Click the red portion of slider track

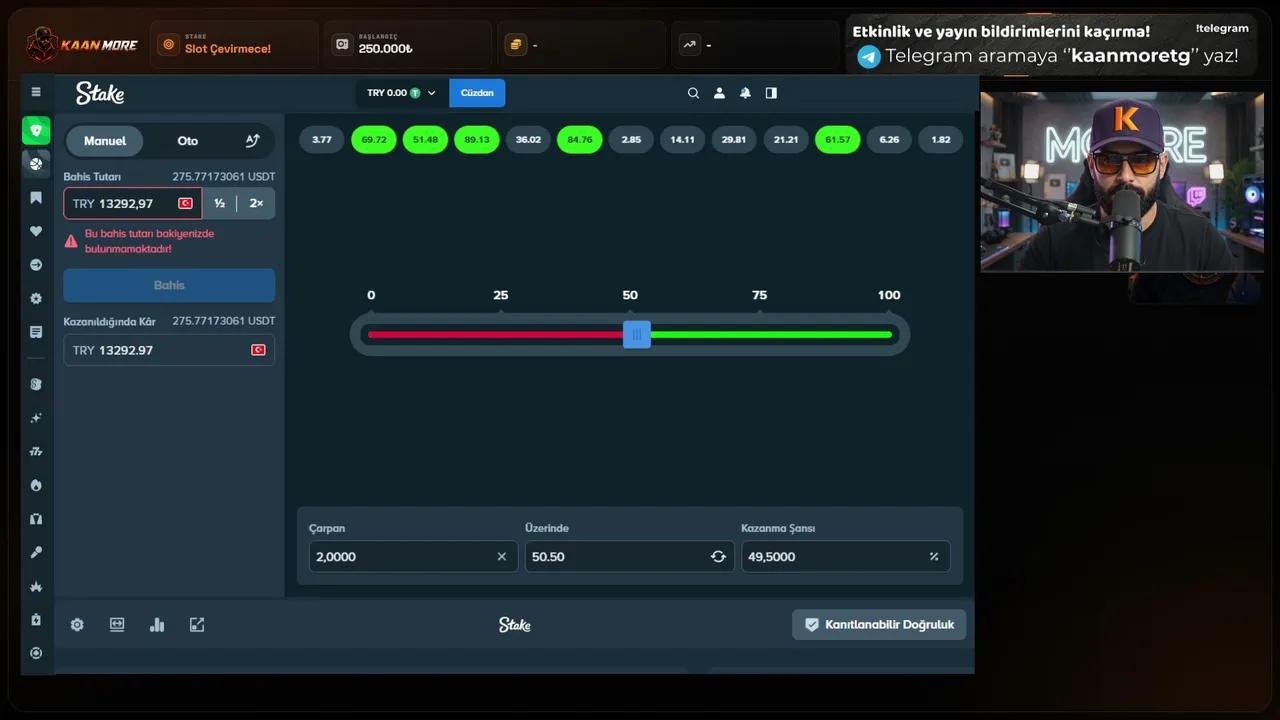(495, 334)
